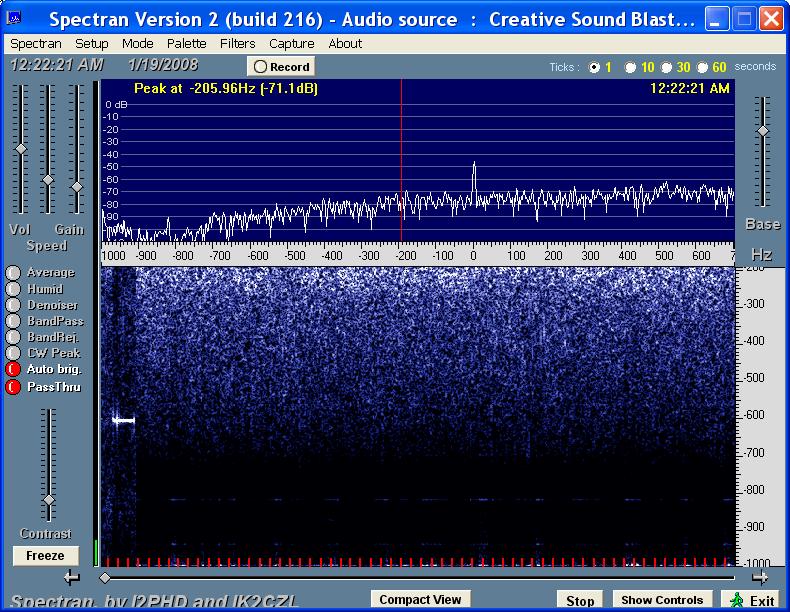This screenshot has width=790, height=612.
Task: Minimize the Spectran window
Action: (716, 19)
